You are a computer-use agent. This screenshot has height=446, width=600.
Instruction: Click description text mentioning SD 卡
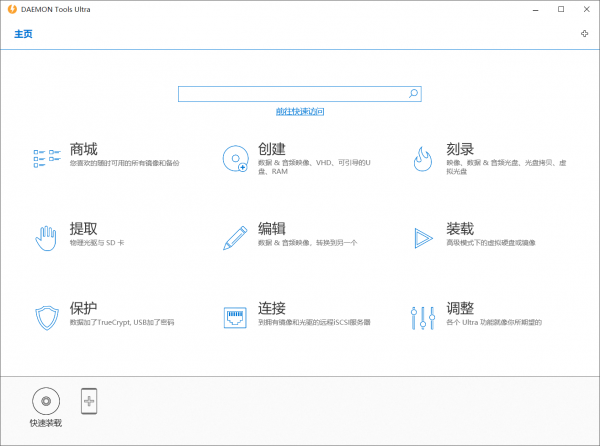tap(97, 243)
